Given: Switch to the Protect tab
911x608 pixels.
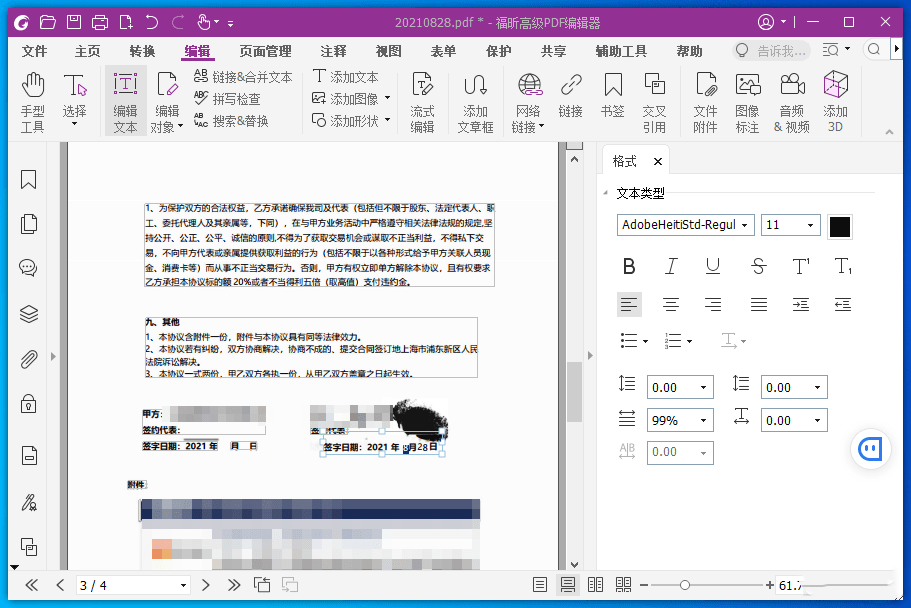Looking at the screenshot, I should tap(498, 51).
